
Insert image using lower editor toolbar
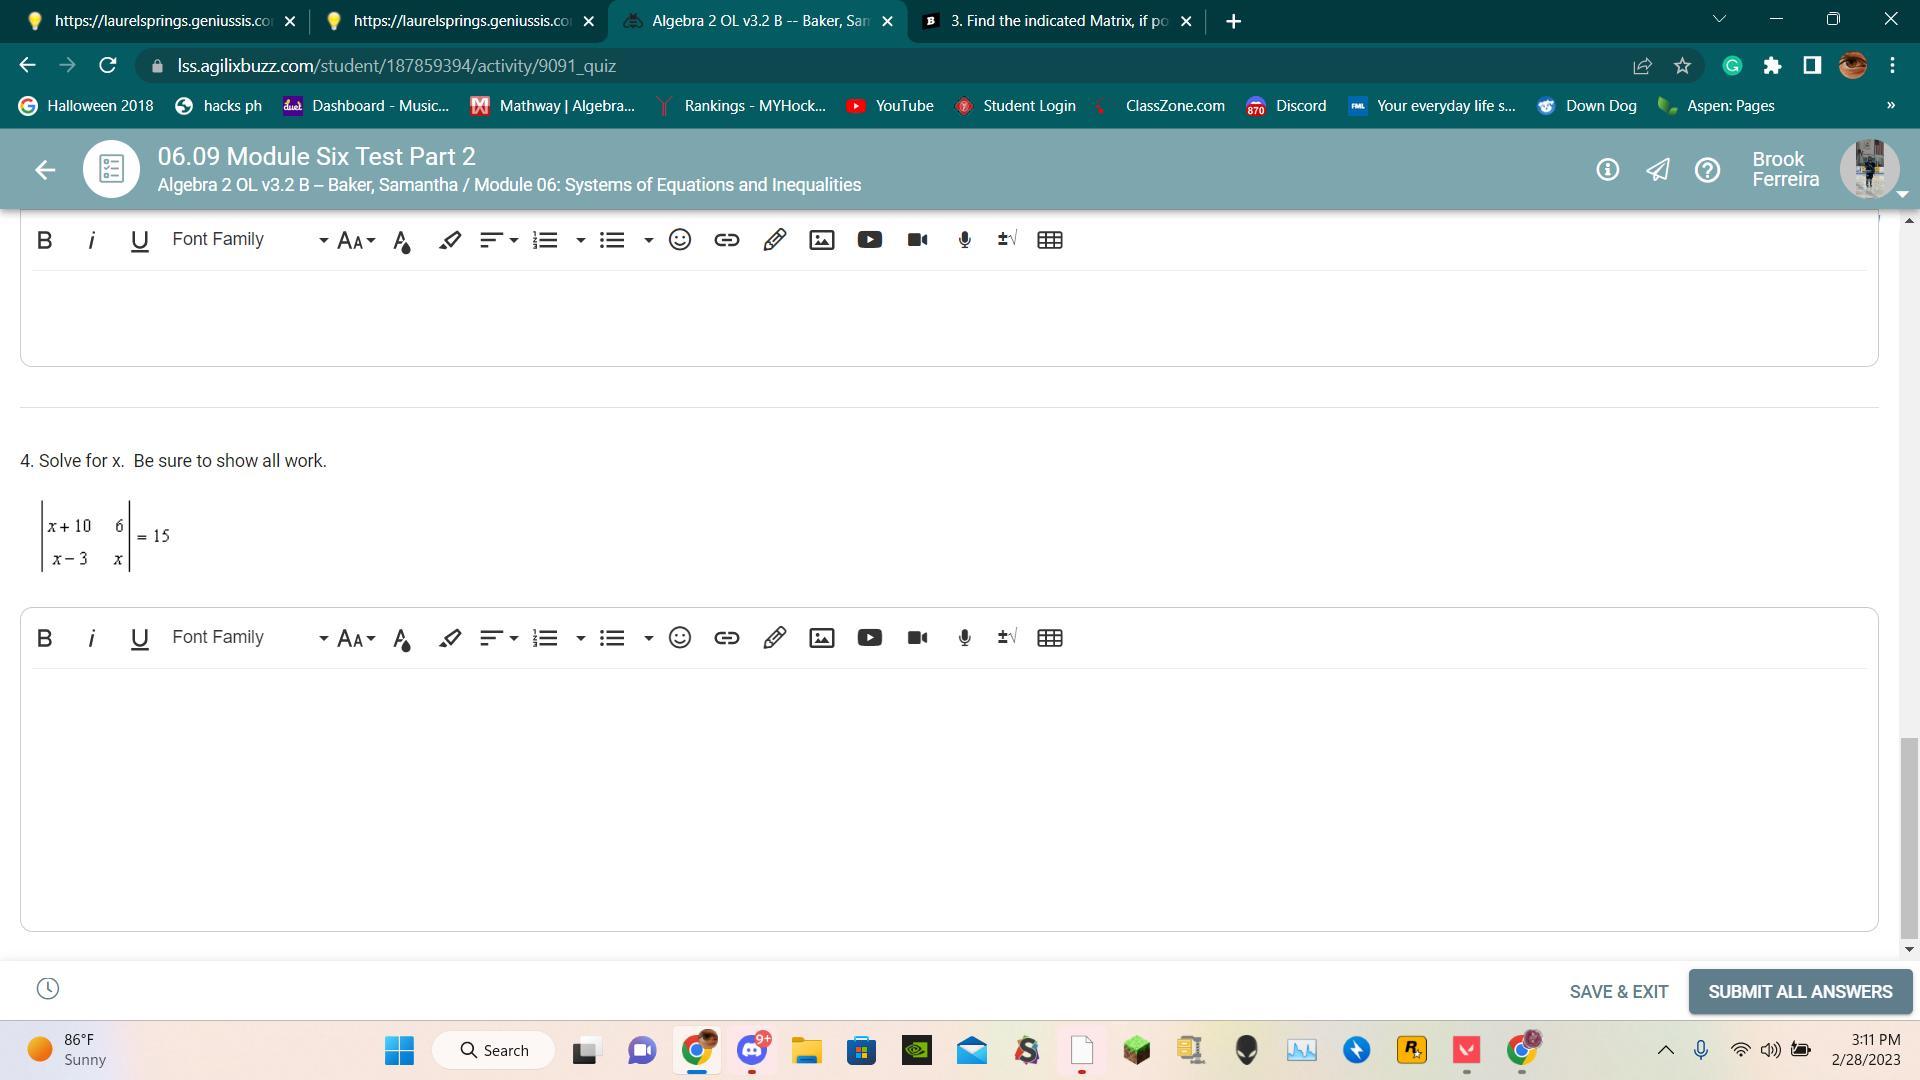(822, 638)
